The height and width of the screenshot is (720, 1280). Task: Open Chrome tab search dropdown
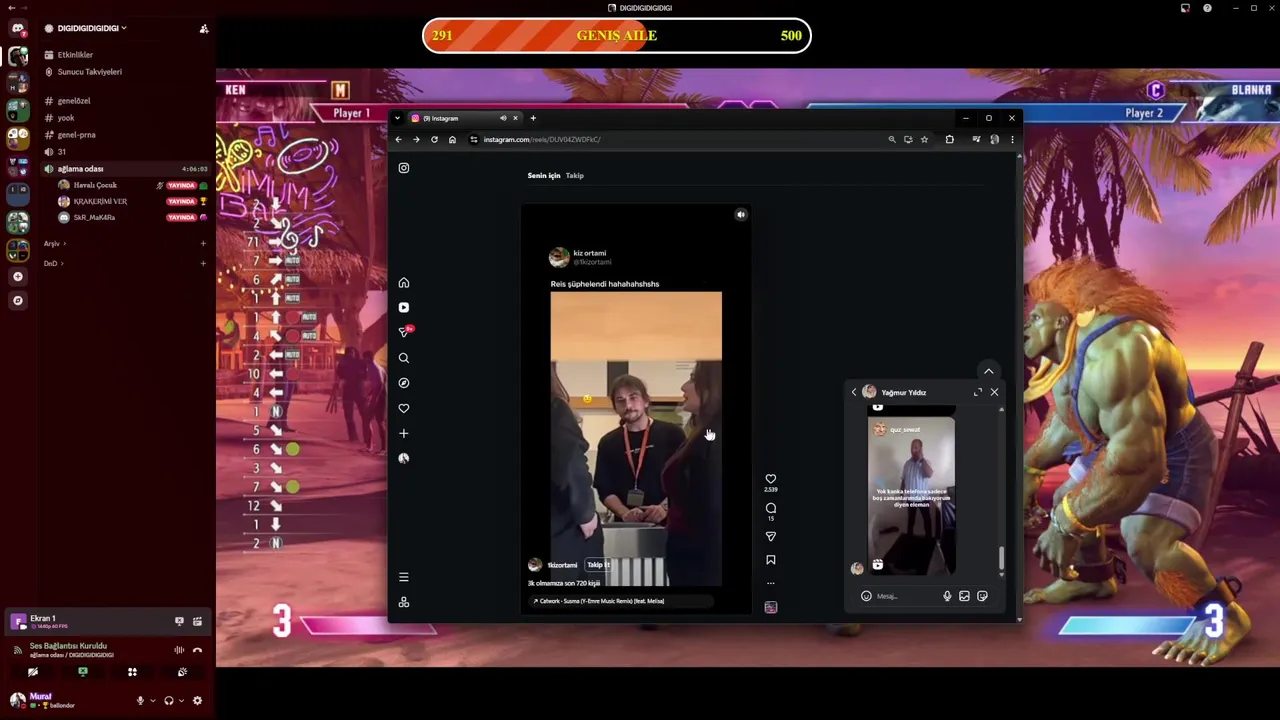point(397,118)
